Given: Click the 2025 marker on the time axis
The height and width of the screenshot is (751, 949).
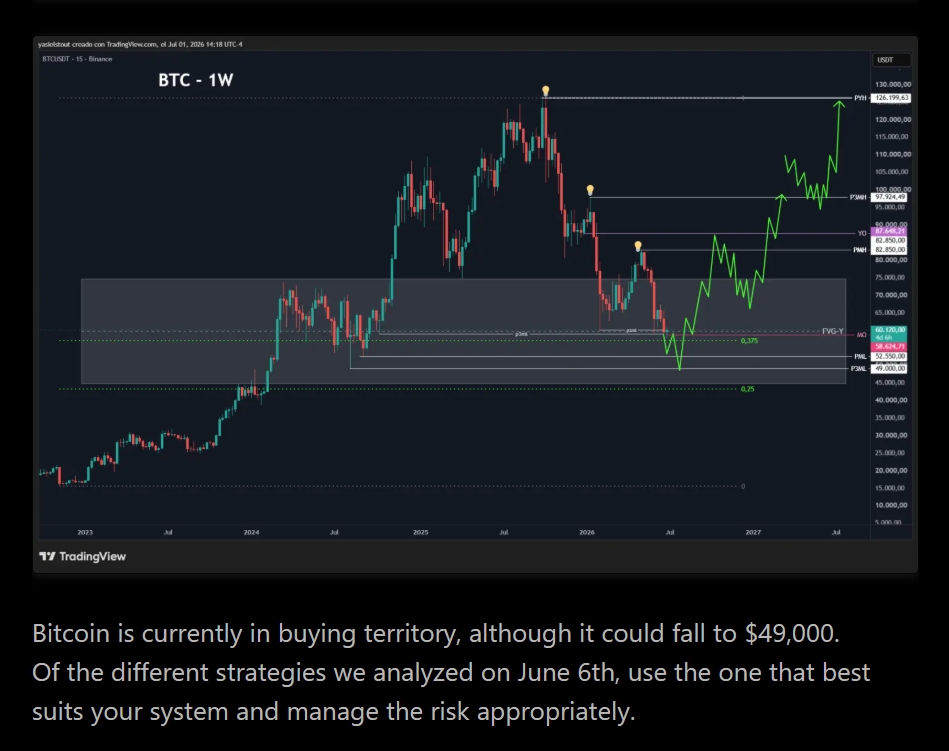Looking at the screenshot, I should pyautogui.click(x=421, y=532).
